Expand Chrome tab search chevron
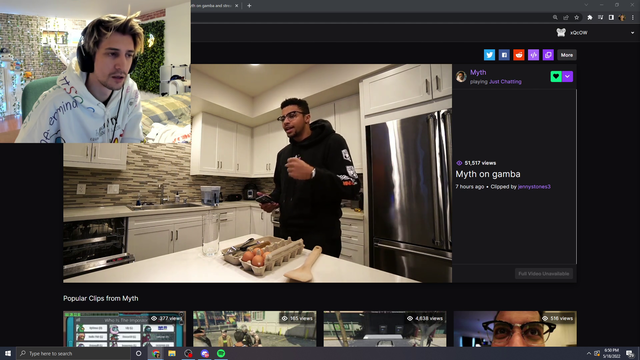This screenshot has height=360, width=640. pos(586,5)
